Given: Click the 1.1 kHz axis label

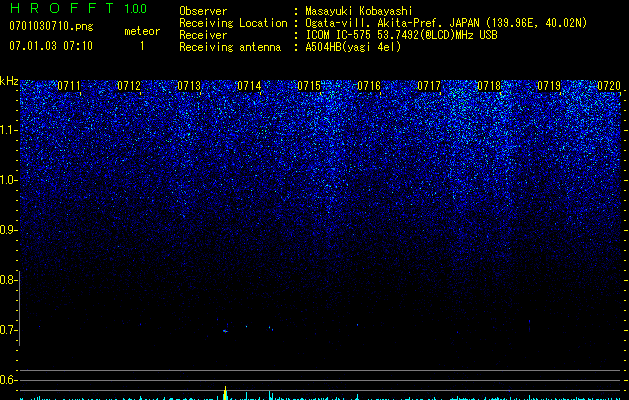Looking at the screenshot, I should [x=8, y=130].
